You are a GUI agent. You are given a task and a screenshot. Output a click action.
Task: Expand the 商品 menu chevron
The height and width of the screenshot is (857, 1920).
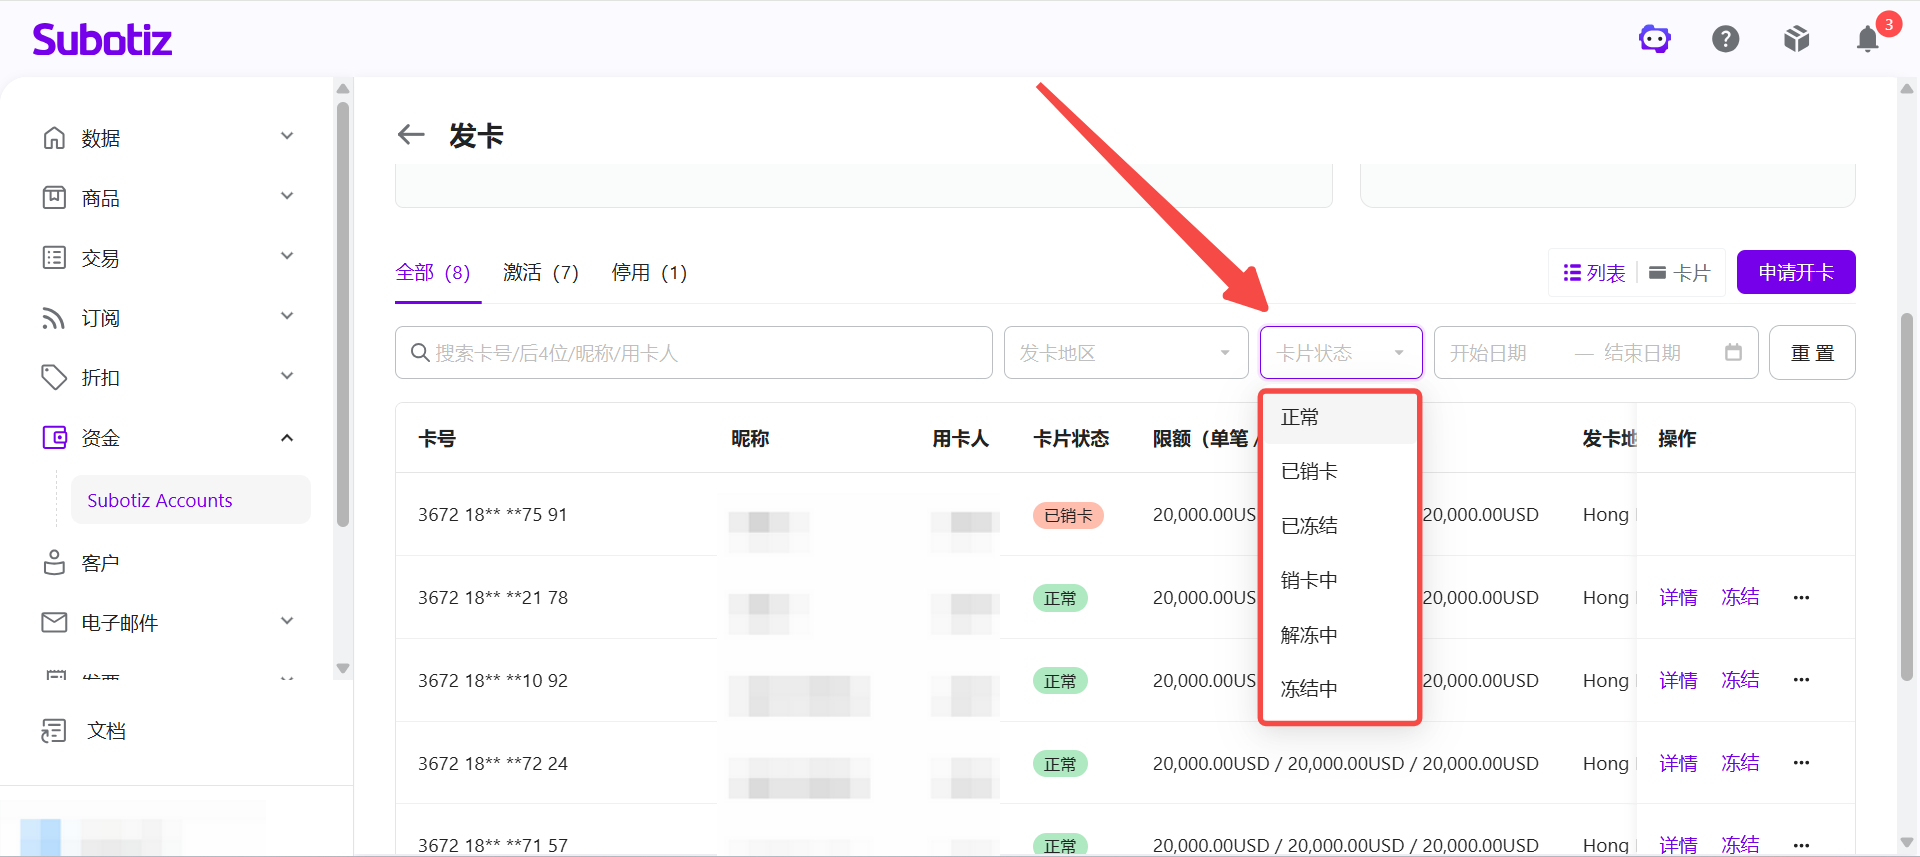coord(287,196)
